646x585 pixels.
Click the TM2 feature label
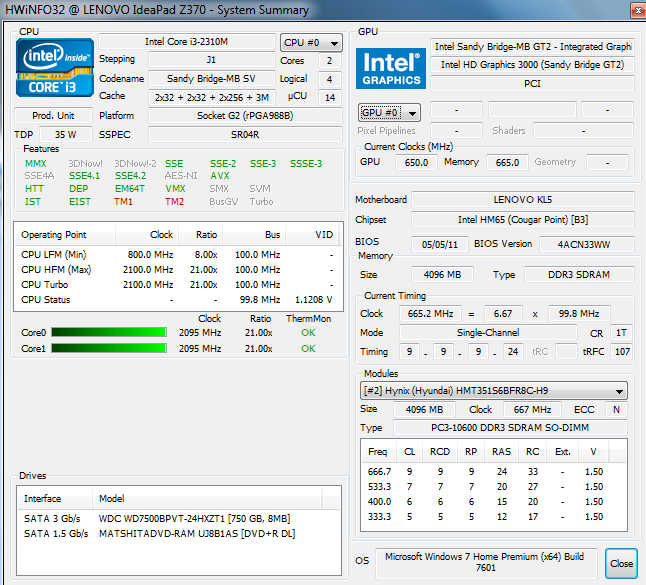click(x=174, y=201)
